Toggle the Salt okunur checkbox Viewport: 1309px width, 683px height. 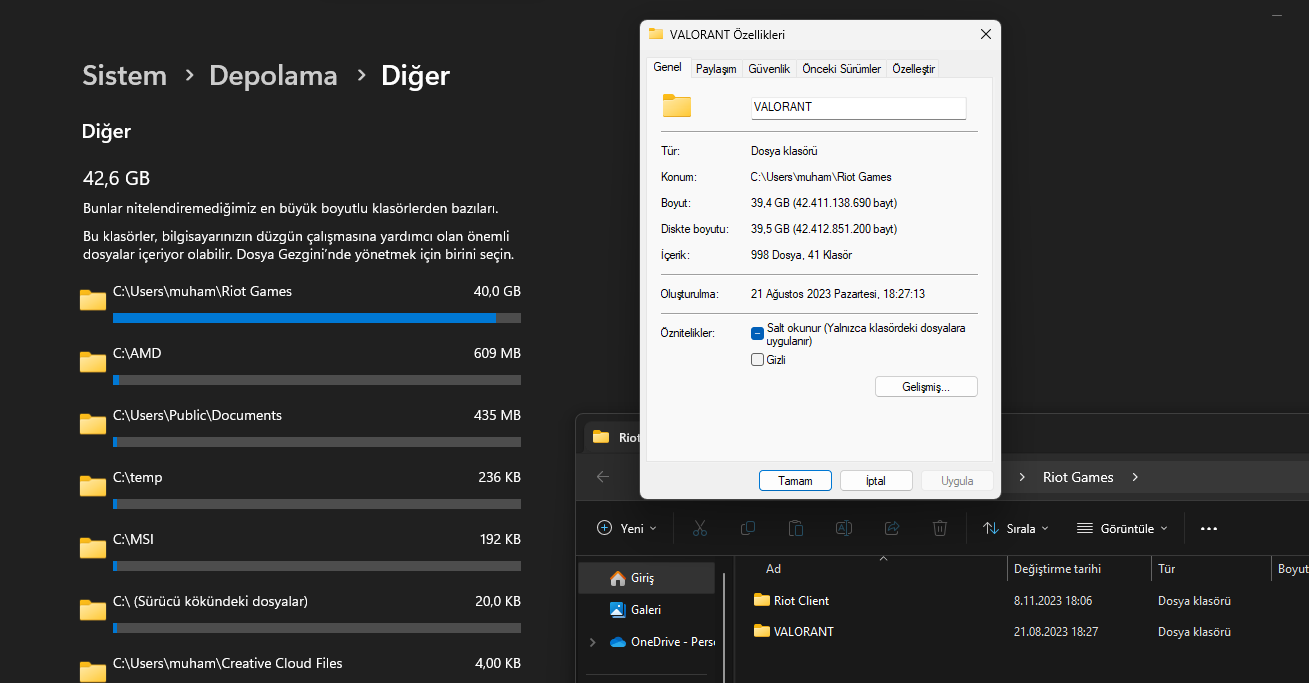coord(757,333)
